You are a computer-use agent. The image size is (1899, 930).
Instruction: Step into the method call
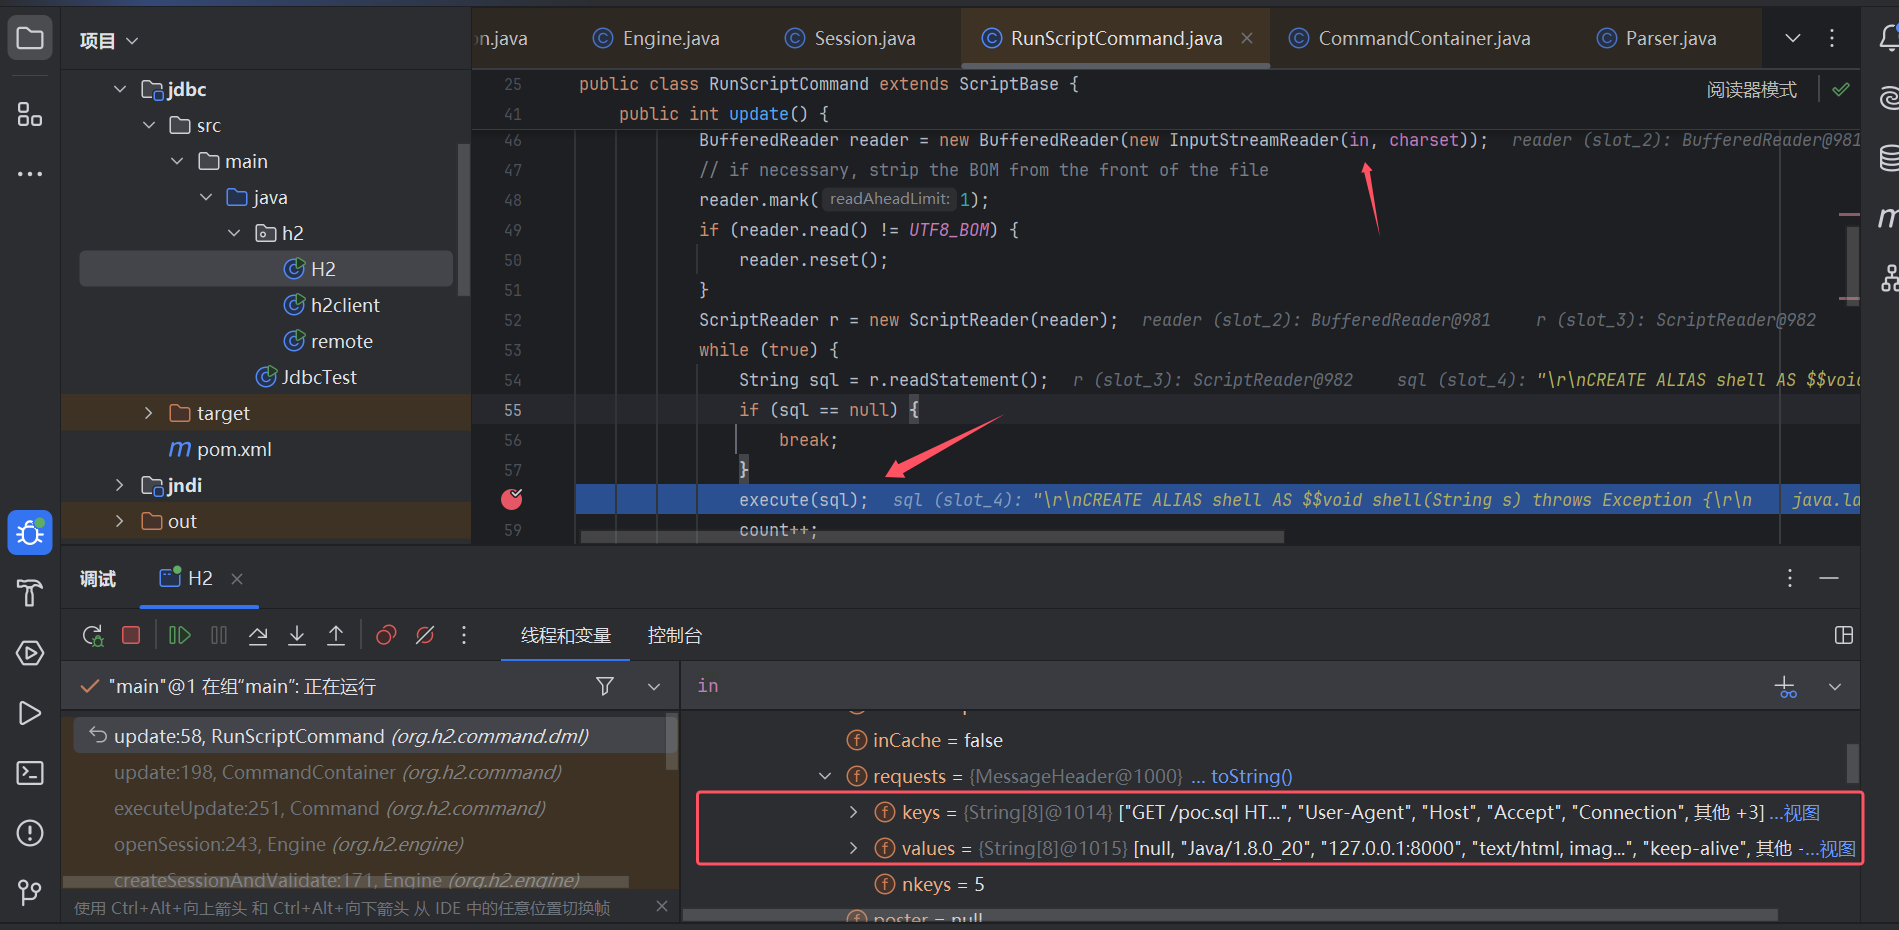(297, 635)
